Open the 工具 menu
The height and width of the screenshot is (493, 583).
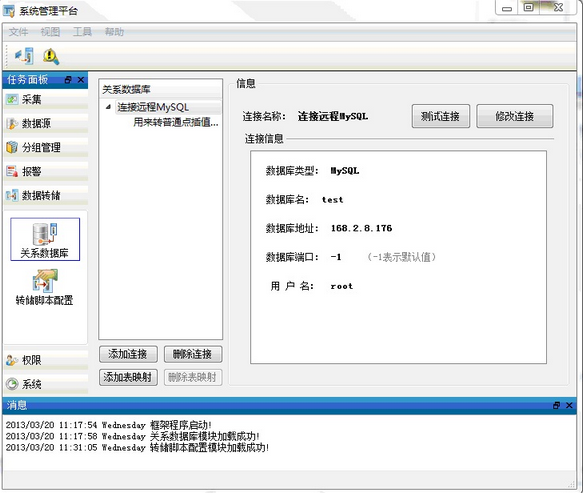click(82, 32)
